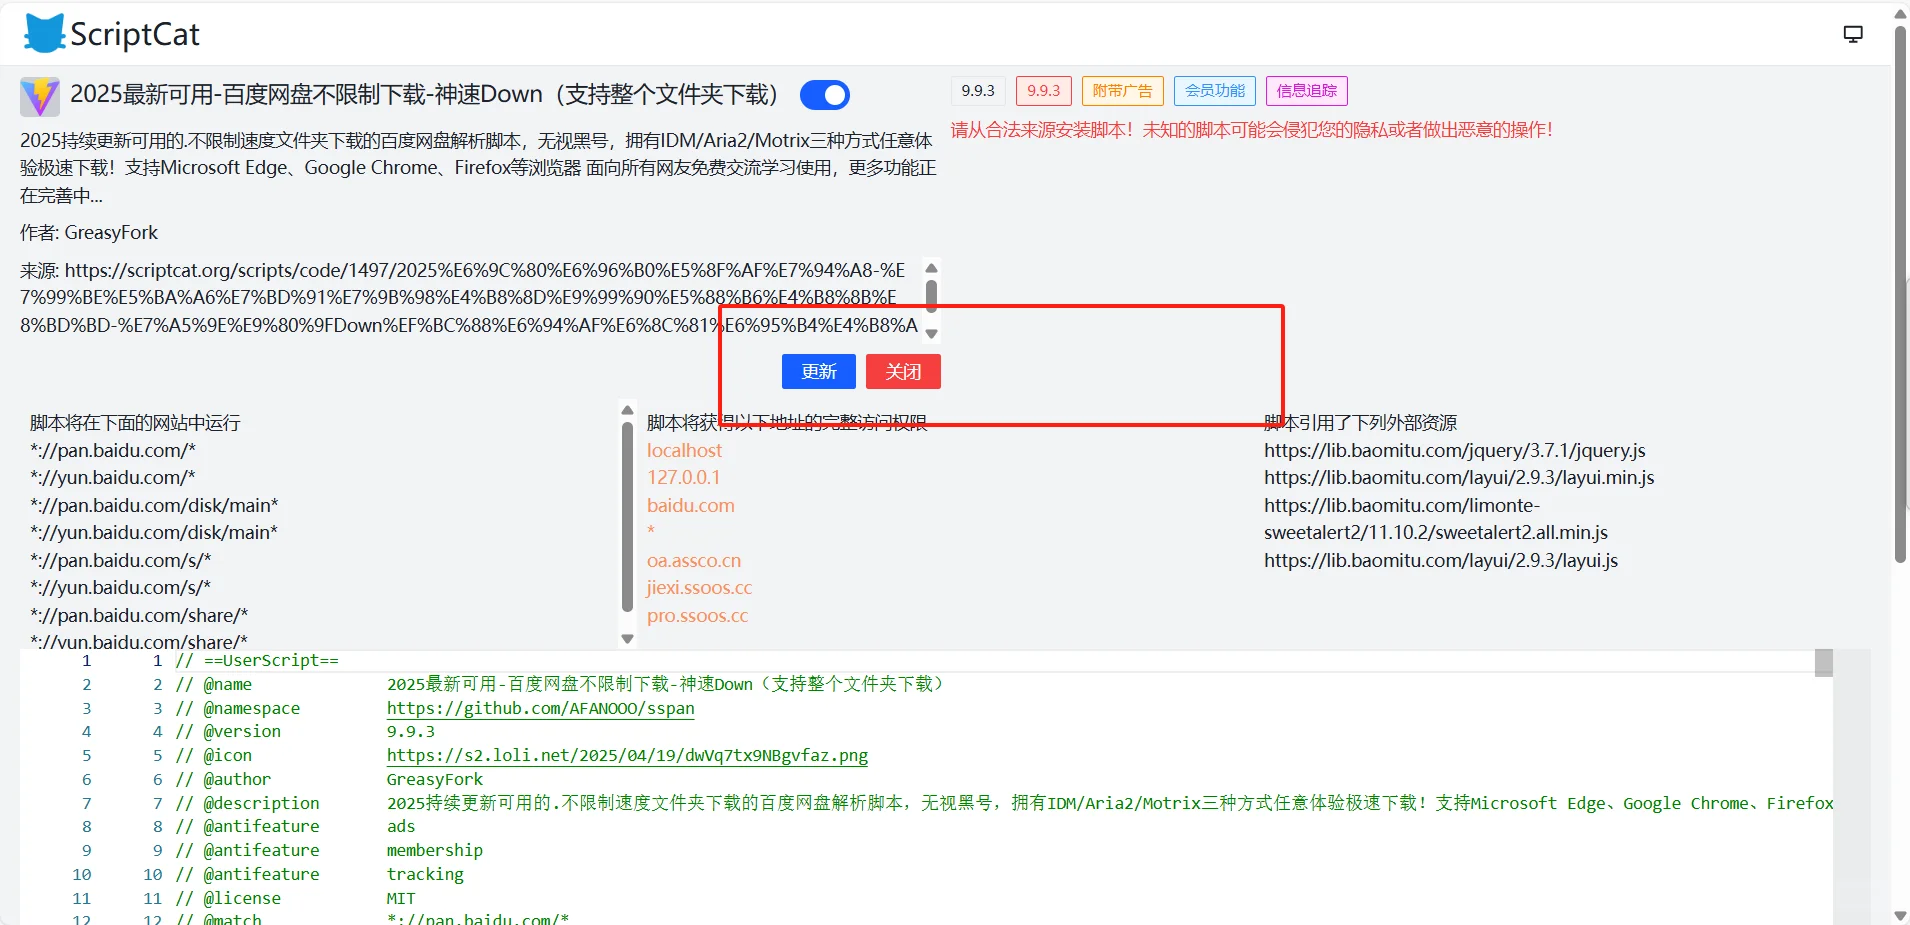The image size is (1910, 925).
Task: Click the main page scrollbar thumb
Action: pos(1900,294)
